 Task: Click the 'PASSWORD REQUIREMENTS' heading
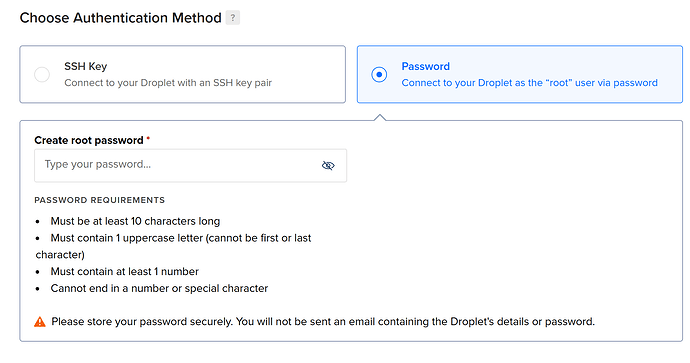tap(99, 200)
